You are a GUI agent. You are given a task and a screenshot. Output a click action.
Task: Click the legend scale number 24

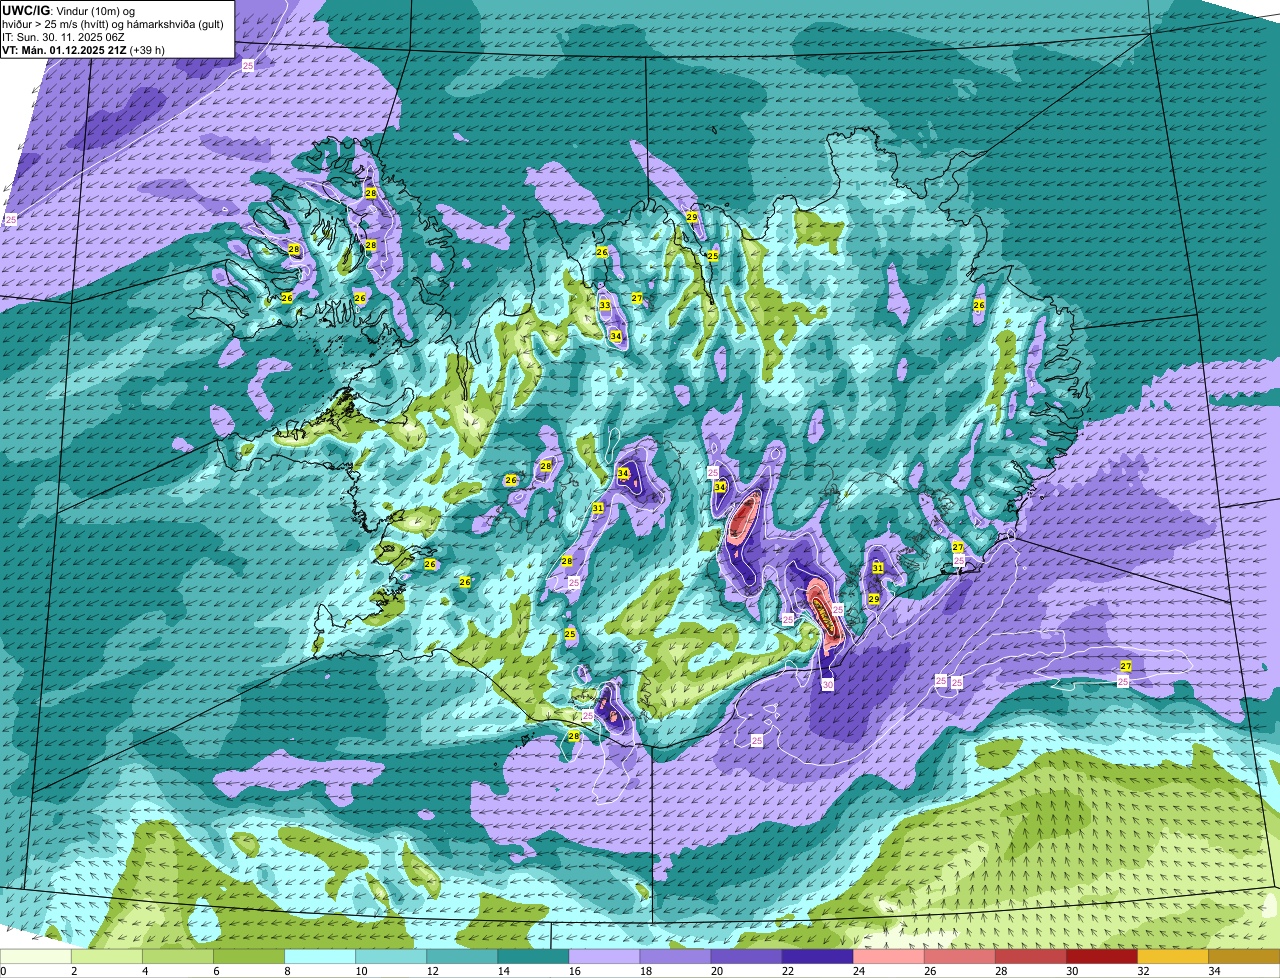pos(858,971)
